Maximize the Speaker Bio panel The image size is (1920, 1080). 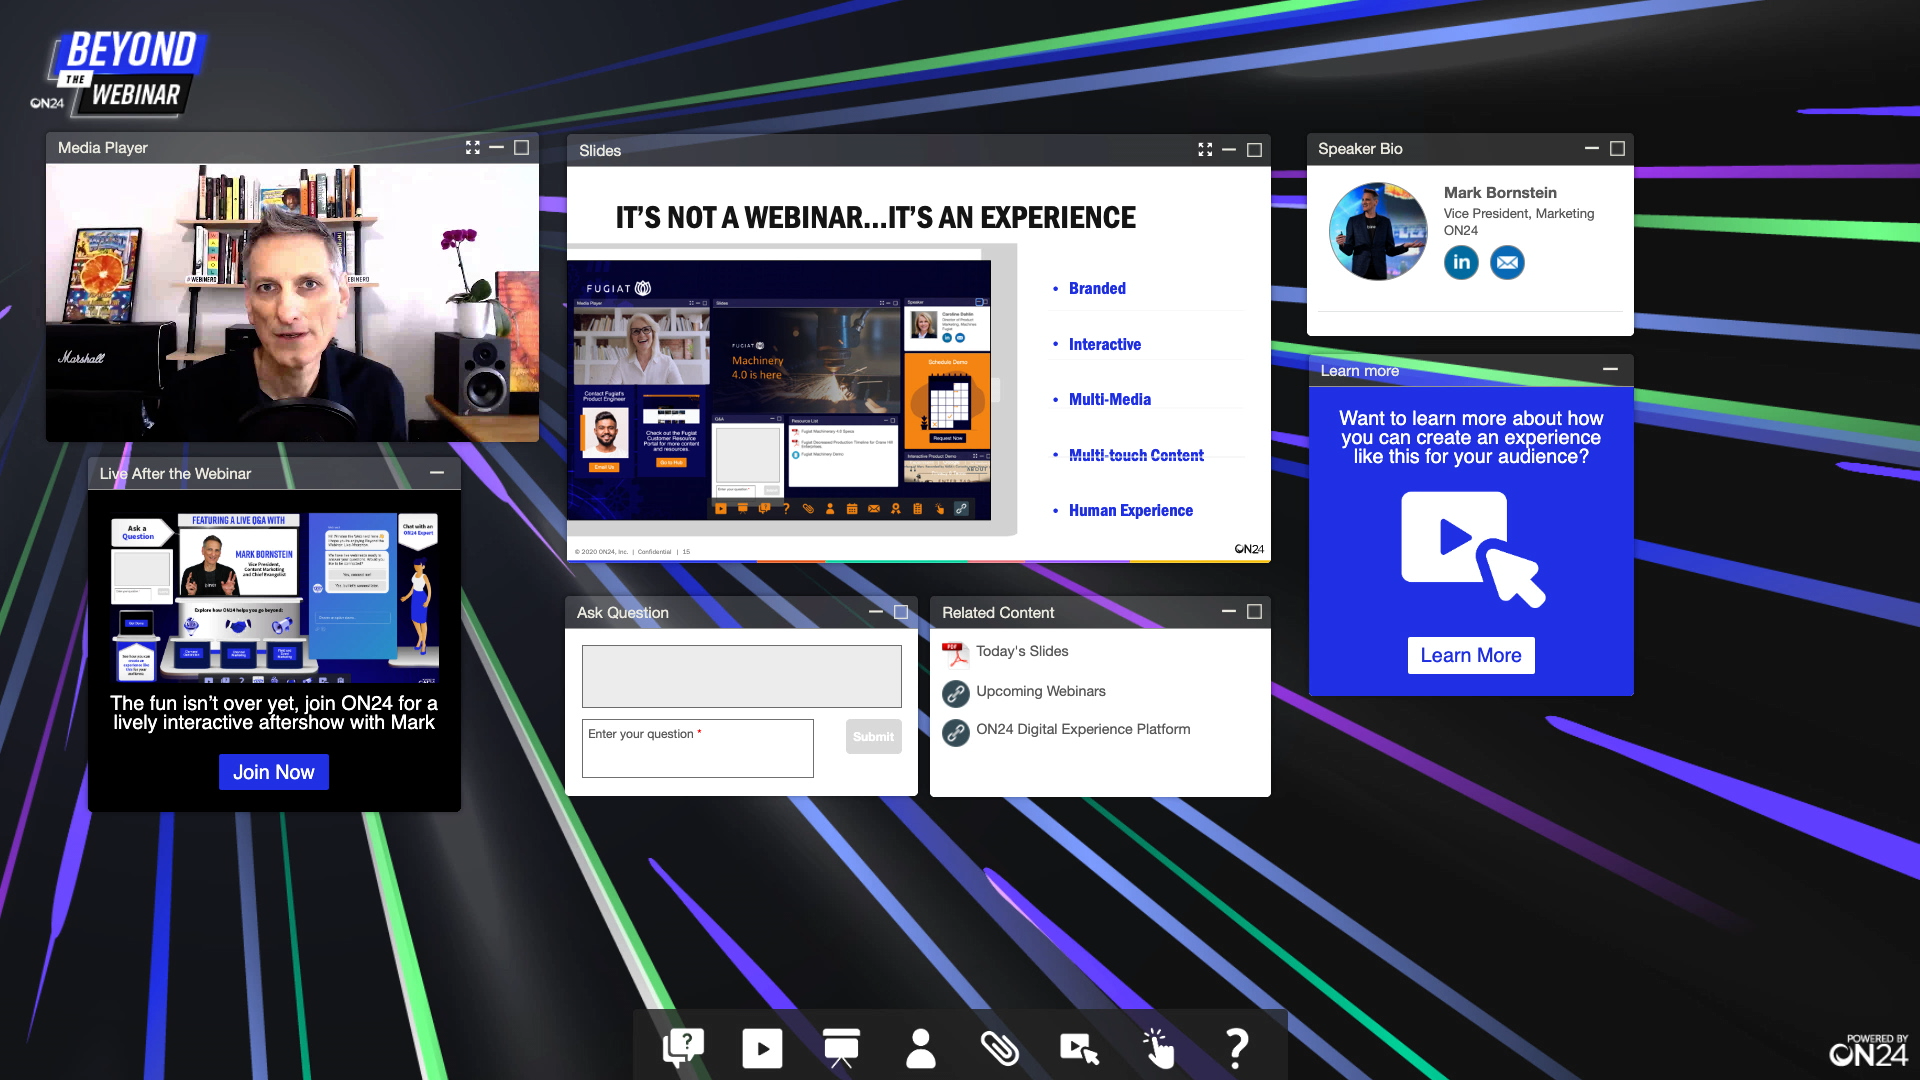click(1617, 148)
